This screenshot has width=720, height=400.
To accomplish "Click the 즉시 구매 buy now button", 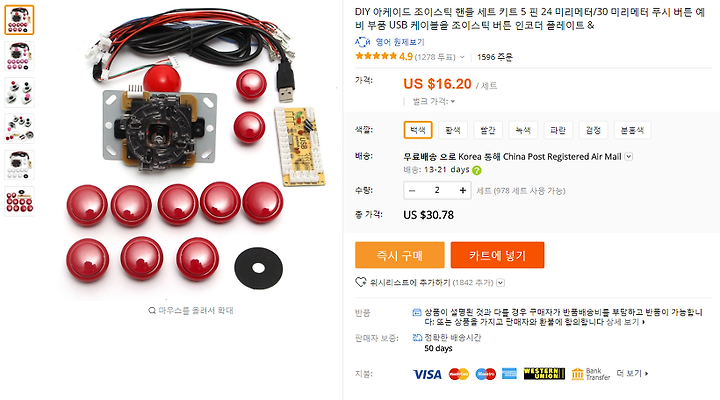I will [x=399, y=255].
